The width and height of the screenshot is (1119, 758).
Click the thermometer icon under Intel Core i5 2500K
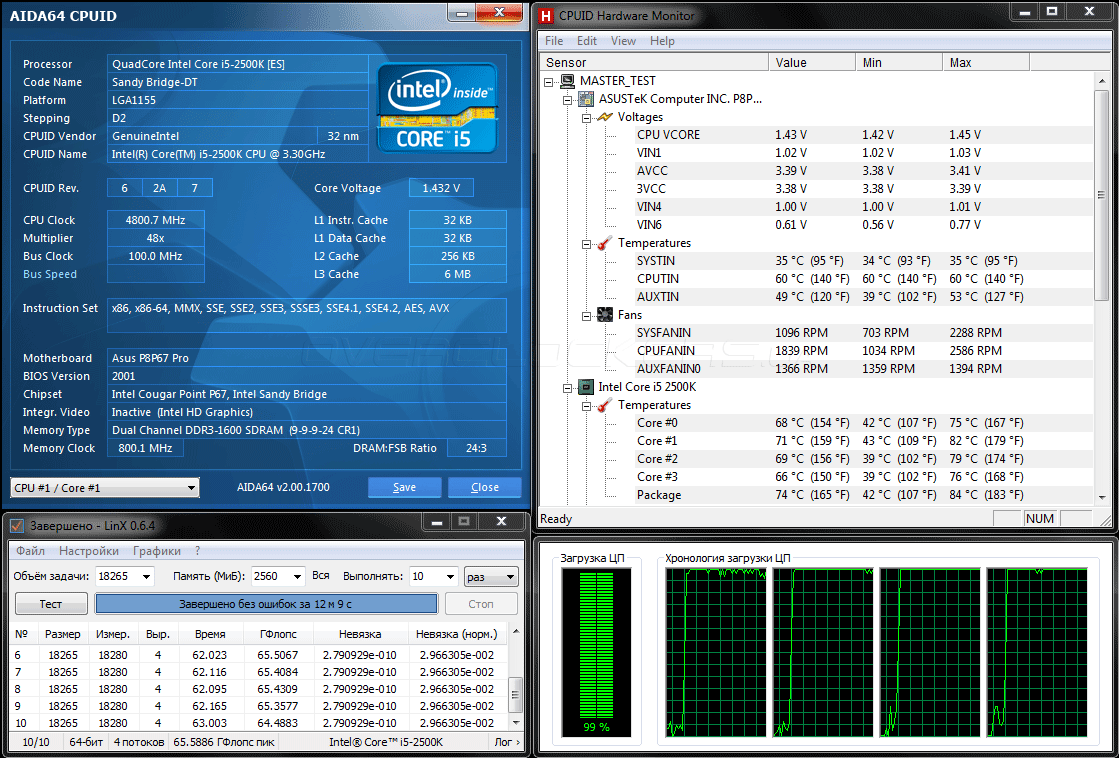point(604,405)
